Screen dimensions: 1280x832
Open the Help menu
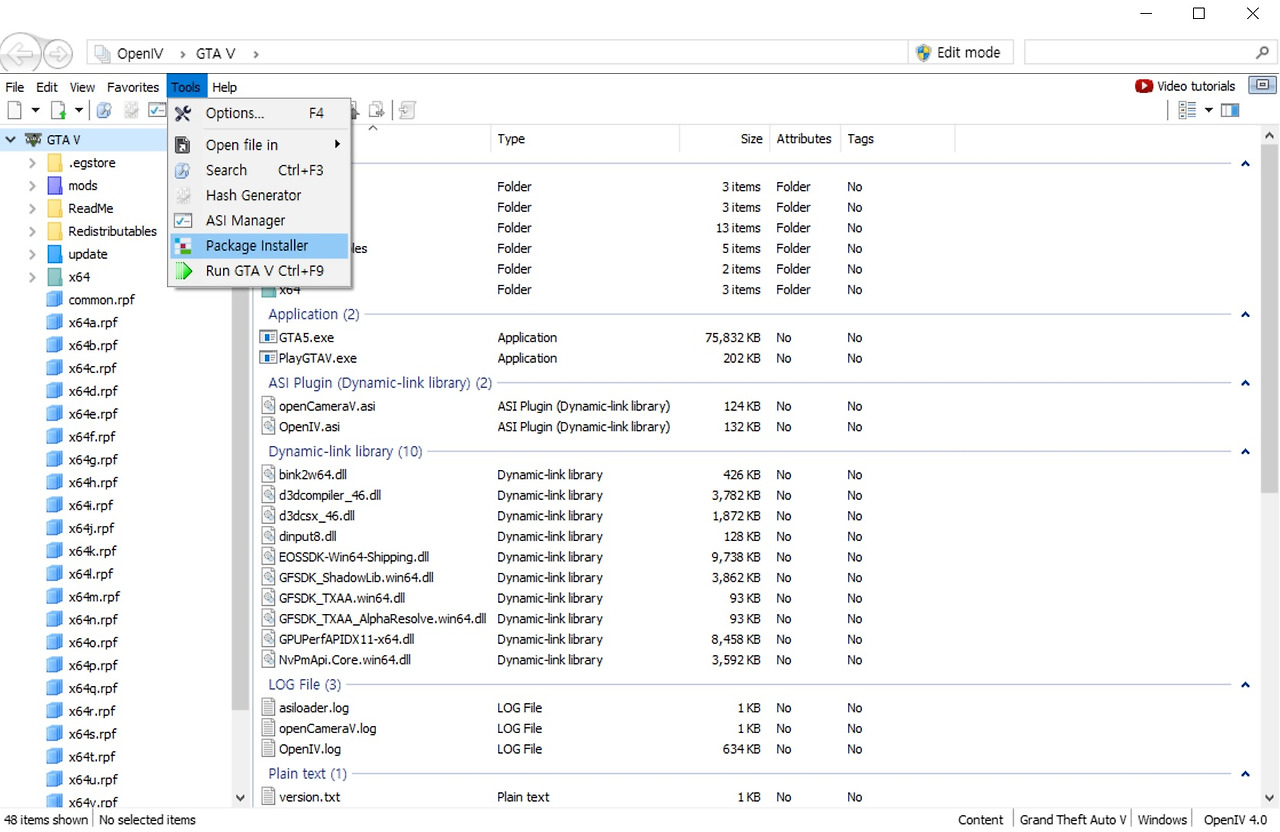pos(224,87)
